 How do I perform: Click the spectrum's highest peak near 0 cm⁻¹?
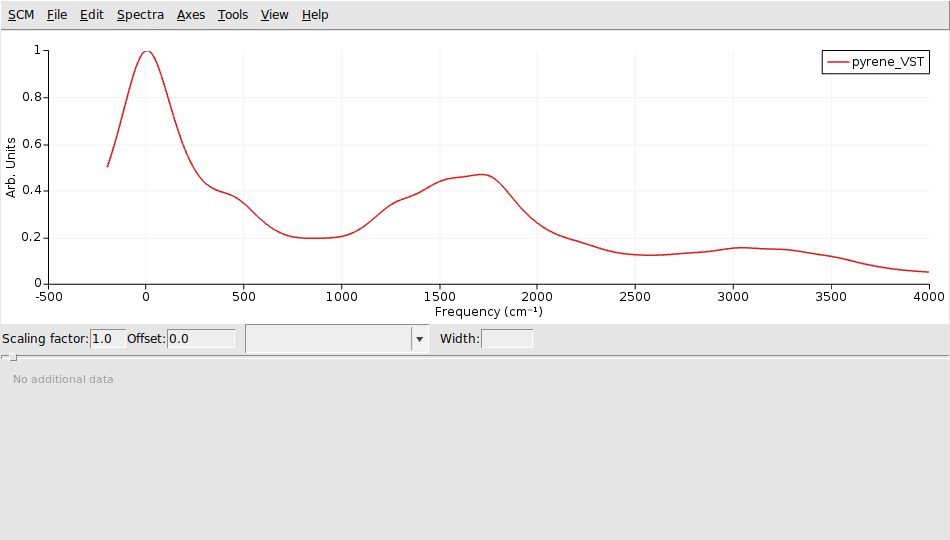pyautogui.click(x=146, y=51)
